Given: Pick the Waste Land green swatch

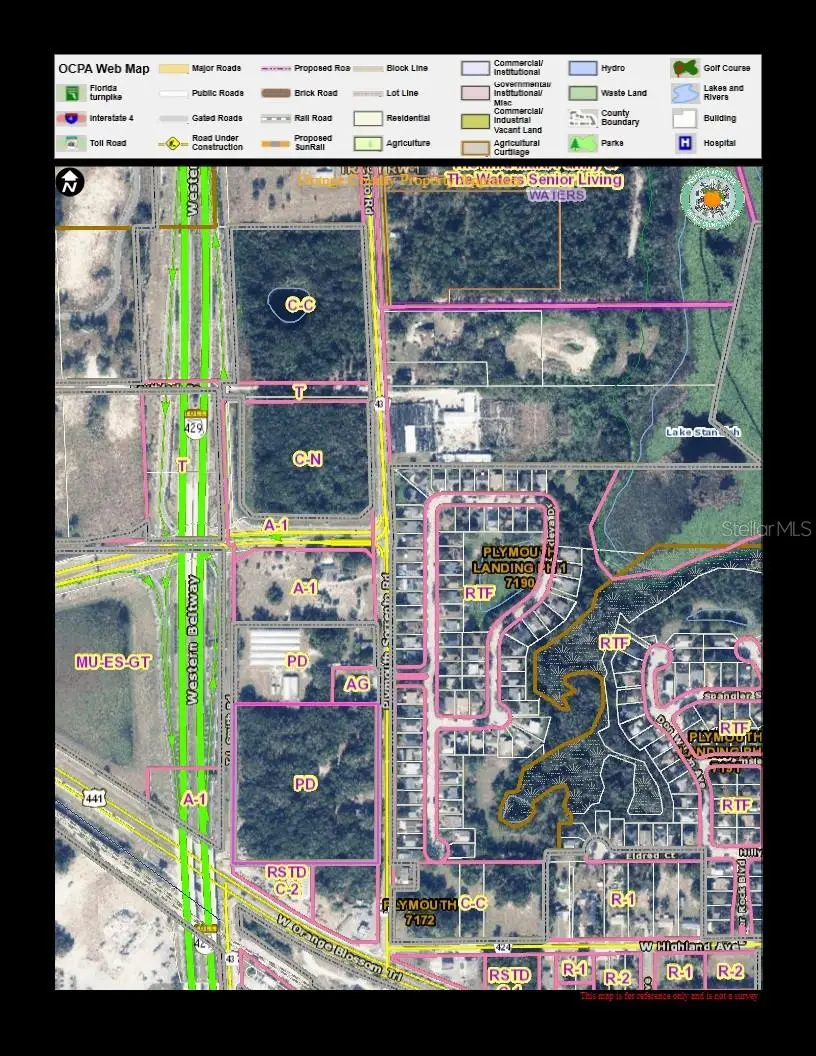Looking at the screenshot, I should pos(583,93).
